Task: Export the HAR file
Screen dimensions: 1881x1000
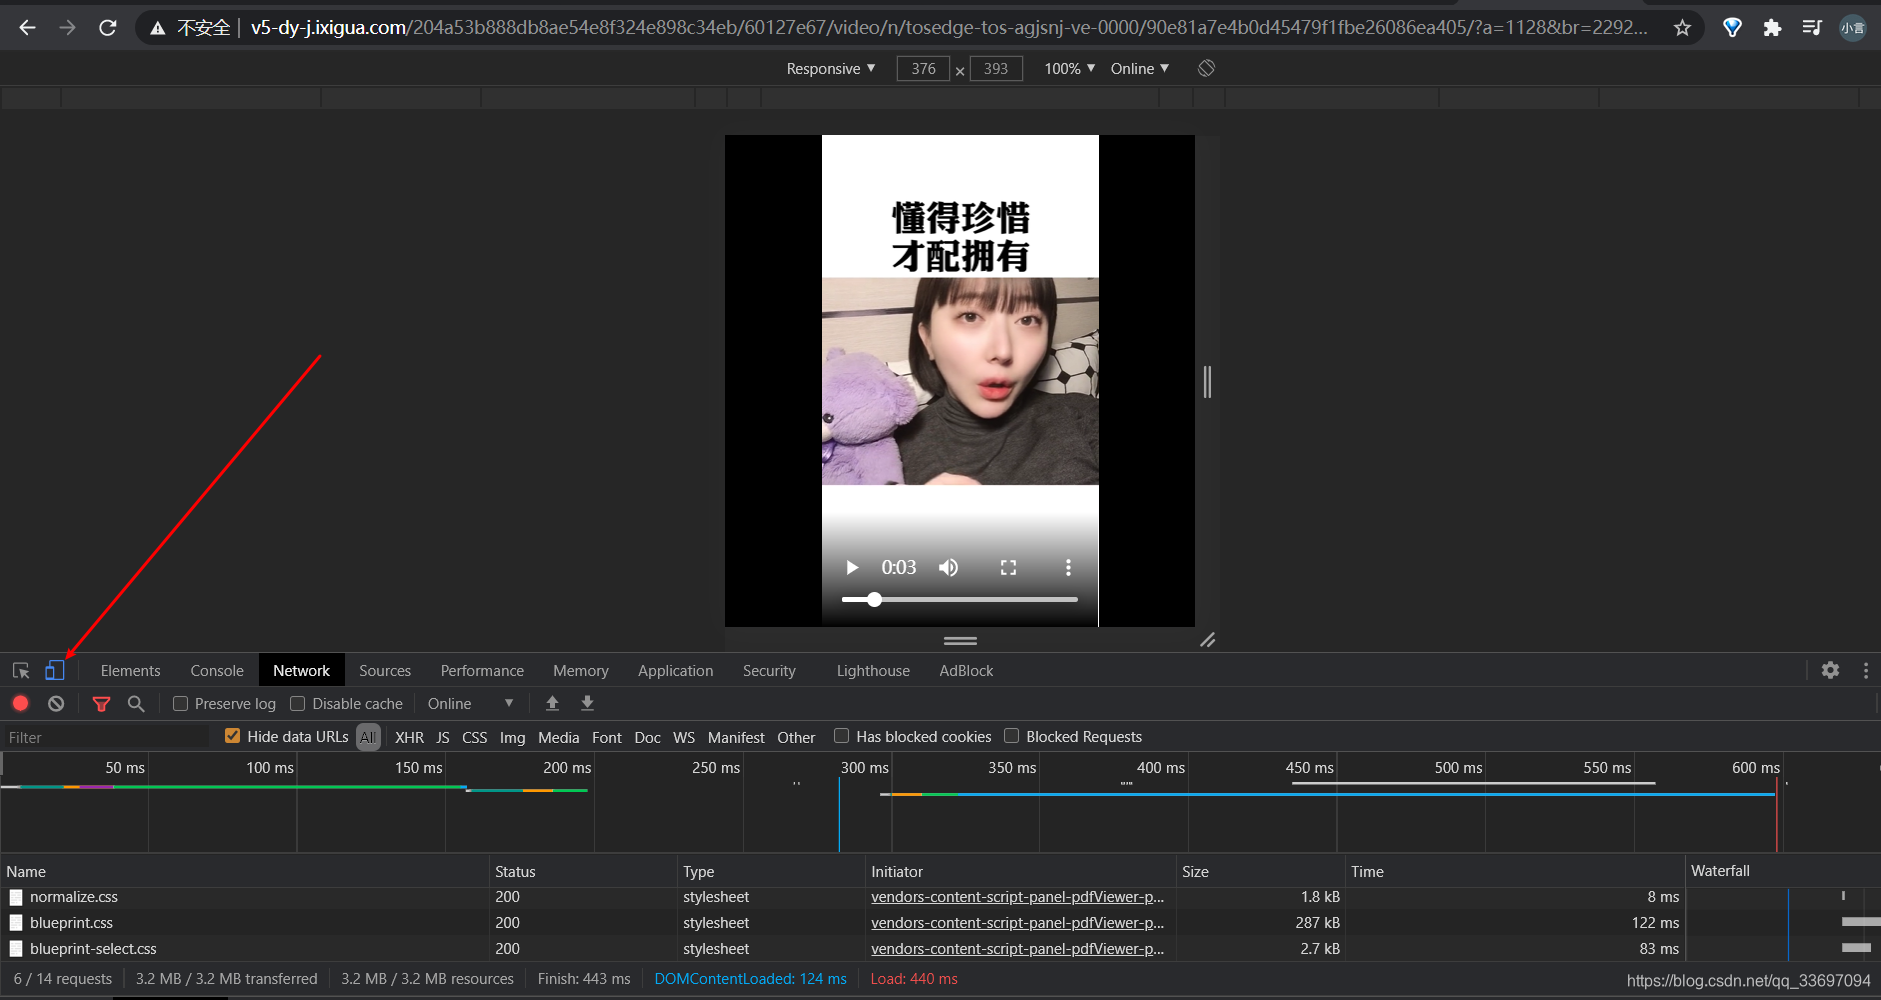Action: 587,704
